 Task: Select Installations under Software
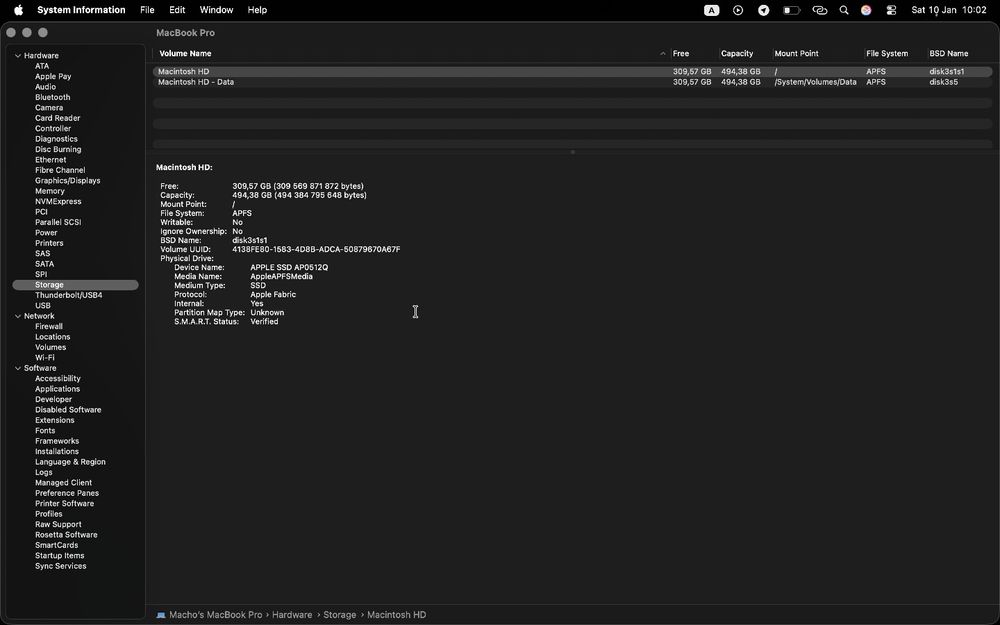click(x=57, y=452)
